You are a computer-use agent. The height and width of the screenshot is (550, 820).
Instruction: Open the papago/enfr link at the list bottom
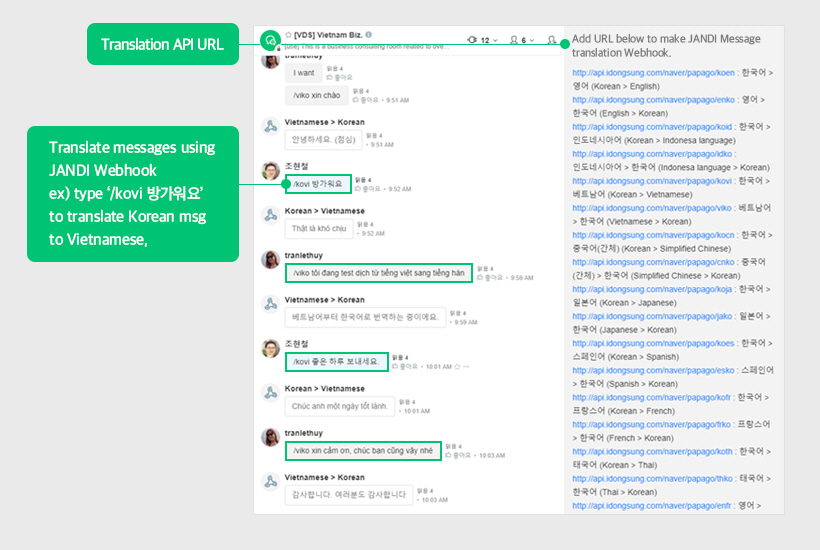coord(652,506)
